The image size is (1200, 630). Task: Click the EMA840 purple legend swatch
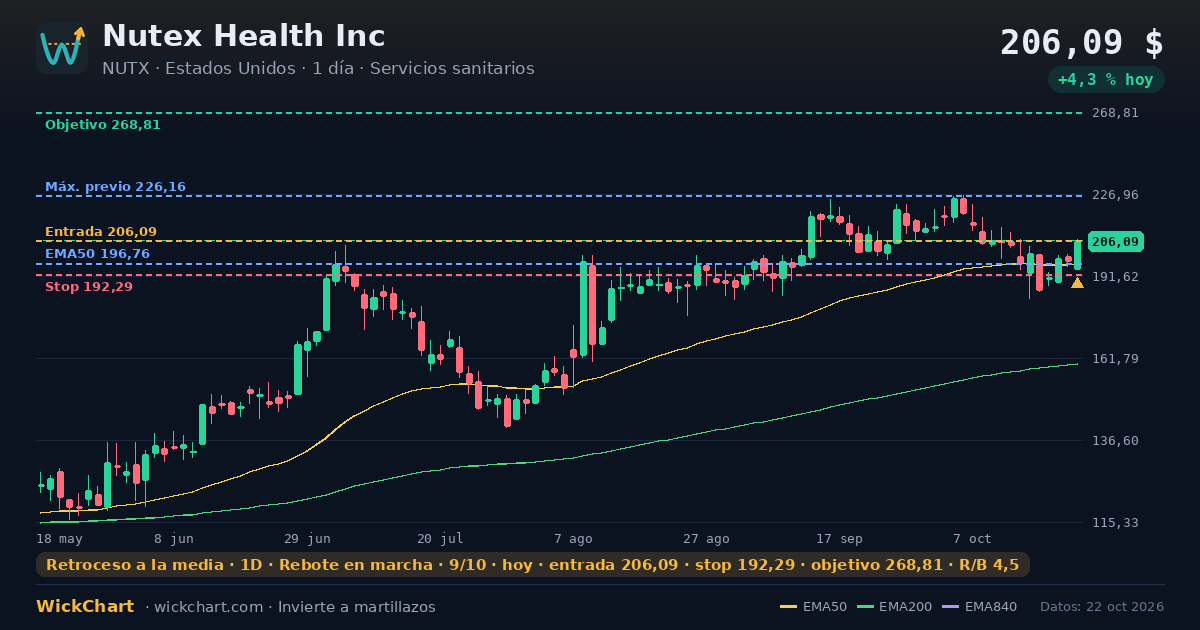tap(952, 607)
